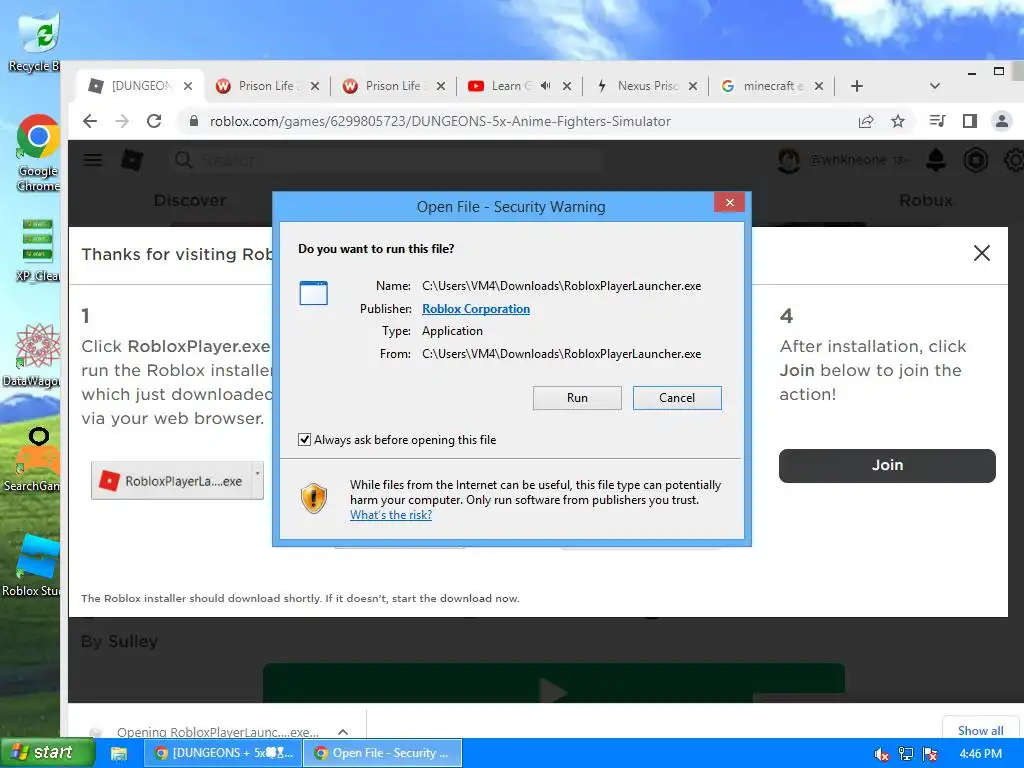Reload the Roblox page
Image resolution: width=1024 pixels, height=768 pixels.
[154, 121]
